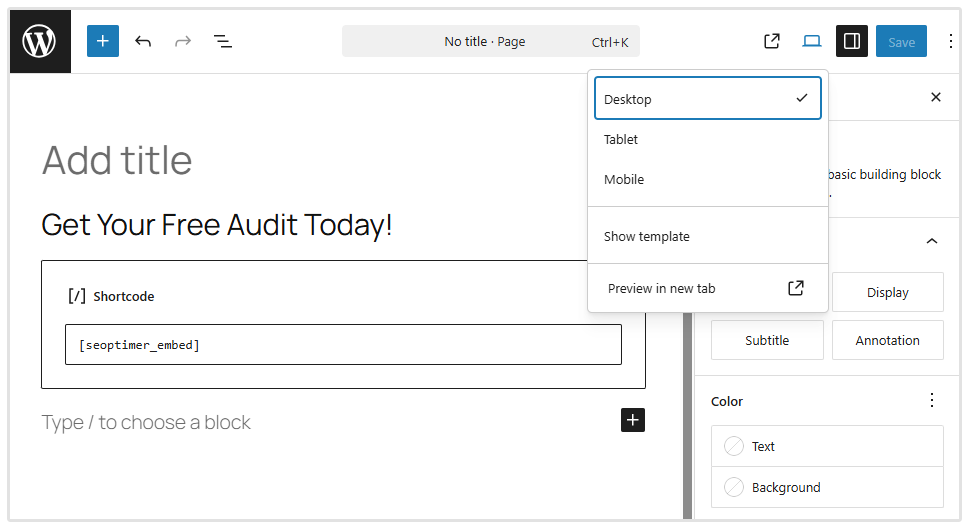
Task: Undo the last change
Action: pos(143,41)
